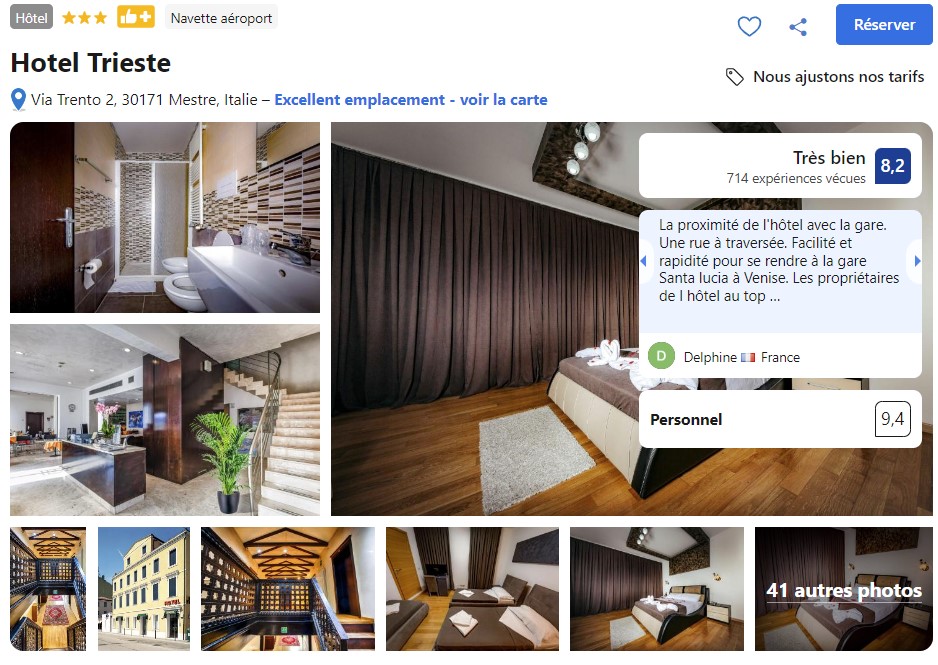Click the thumbs-up preferred partner badge
Screen dimensions: 938x665
click(136, 17)
